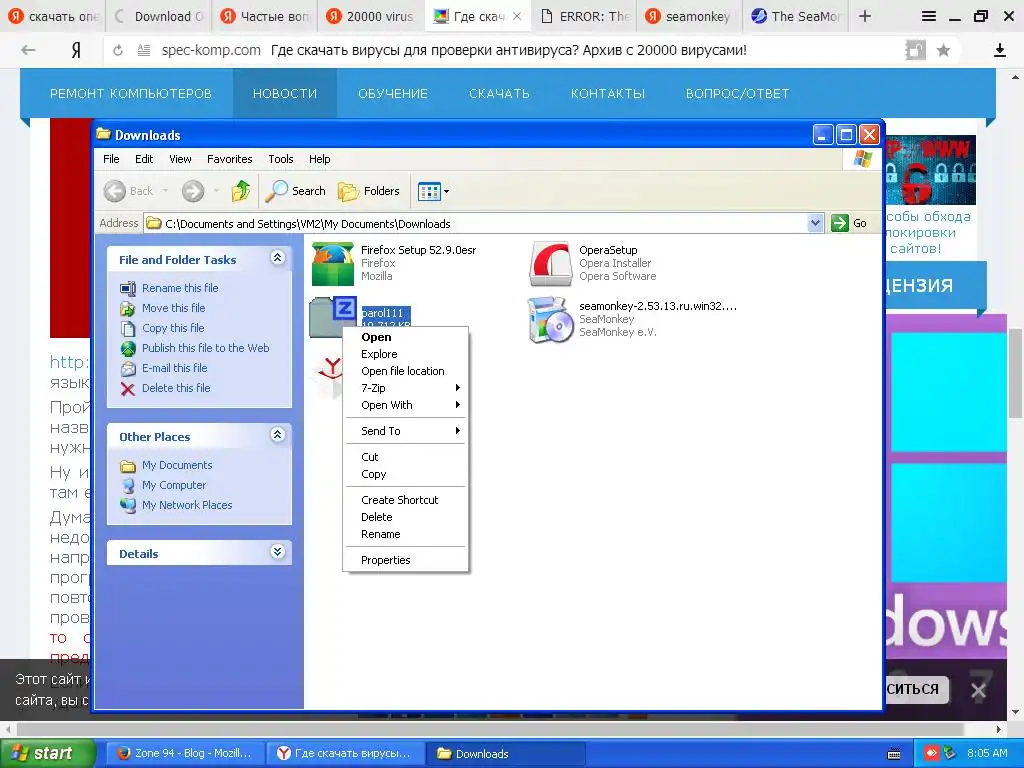Viewport: 1024px width, 768px height.
Task: Expand the Send To submenu
Action: point(405,431)
